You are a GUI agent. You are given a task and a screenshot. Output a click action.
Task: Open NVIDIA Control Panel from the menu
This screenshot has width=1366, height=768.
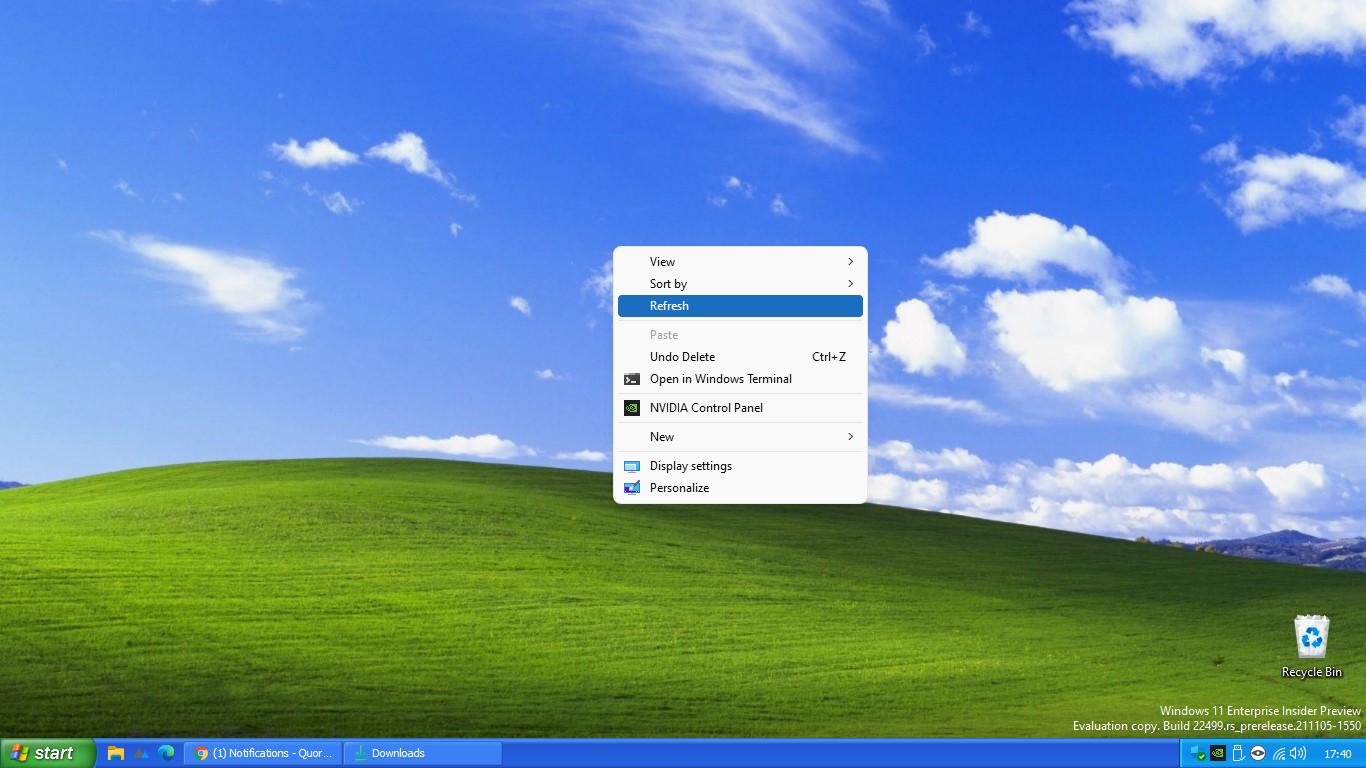click(740, 408)
